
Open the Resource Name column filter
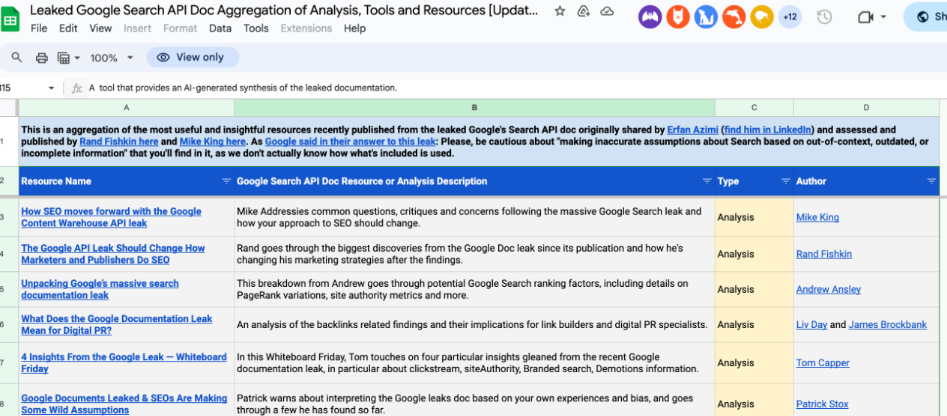coord(225,181)
